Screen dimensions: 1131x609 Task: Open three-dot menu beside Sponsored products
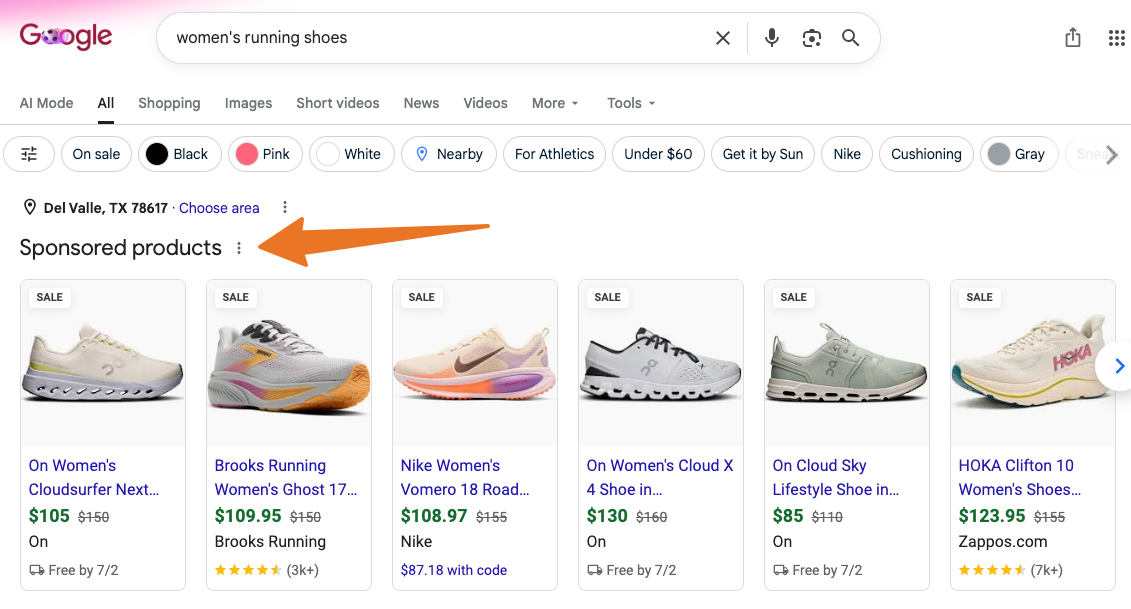[x=239, y=248]
